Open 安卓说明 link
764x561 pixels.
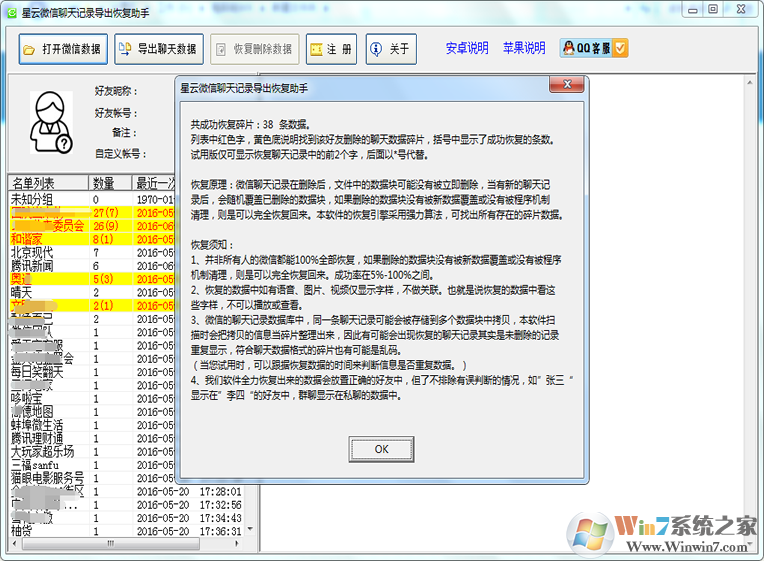[x=467, y=48]
